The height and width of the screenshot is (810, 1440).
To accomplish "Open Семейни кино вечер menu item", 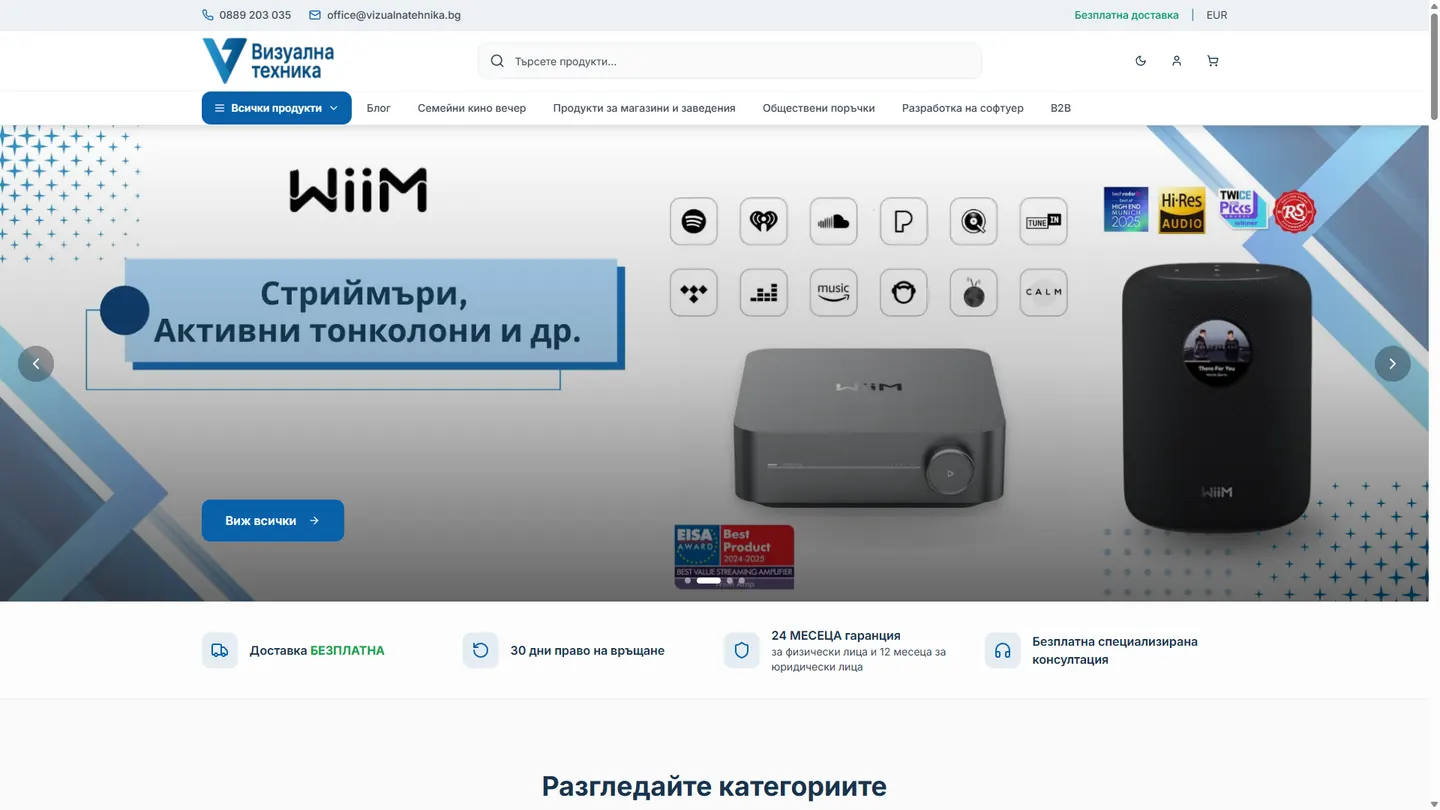I will coord(471,108).
